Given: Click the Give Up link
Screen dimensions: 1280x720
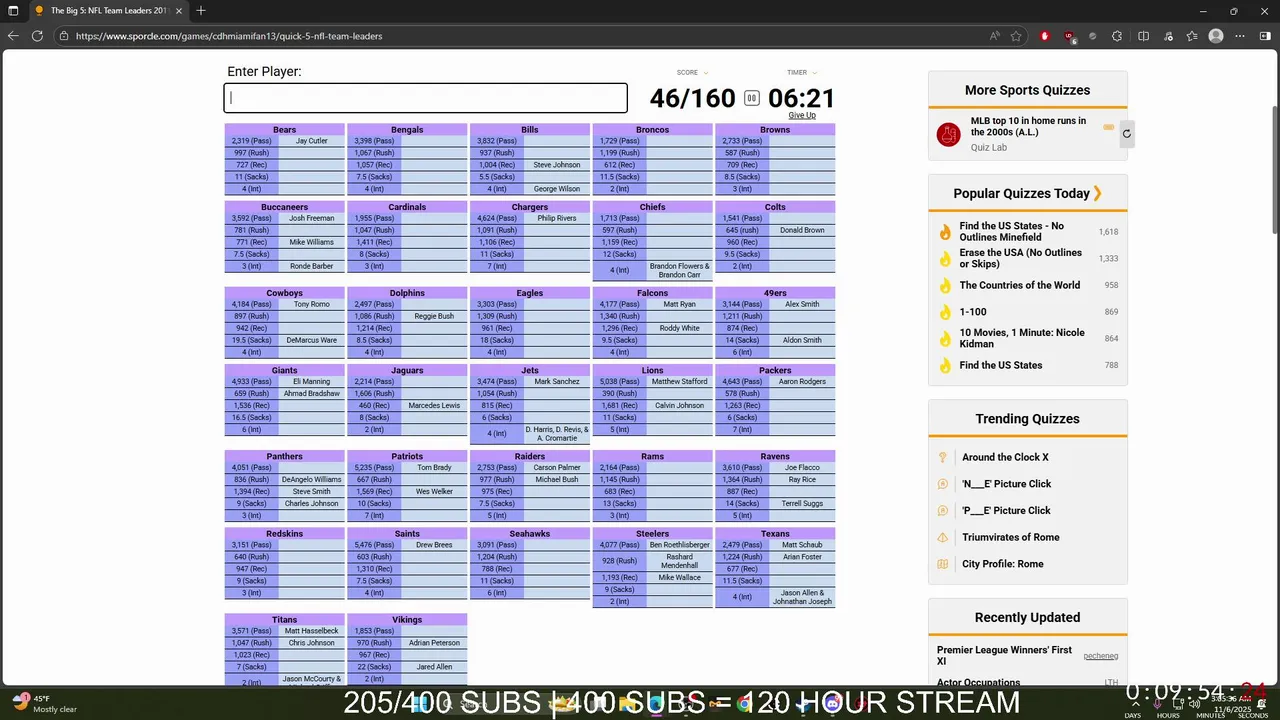Looking at the screenshot, I should pyautogui.click(x=802, y=115).
